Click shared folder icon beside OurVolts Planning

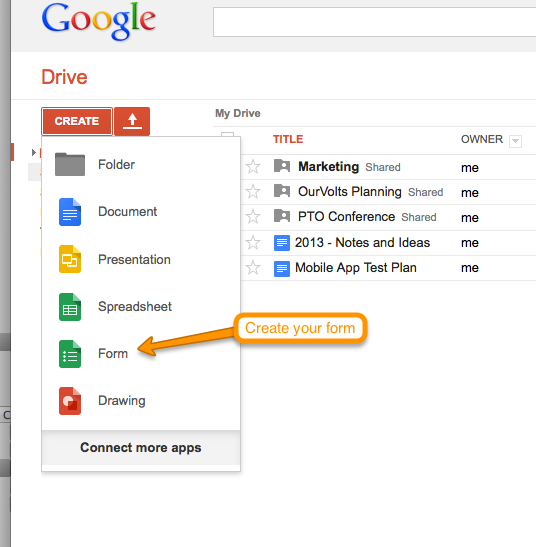(x=282, y=191)
